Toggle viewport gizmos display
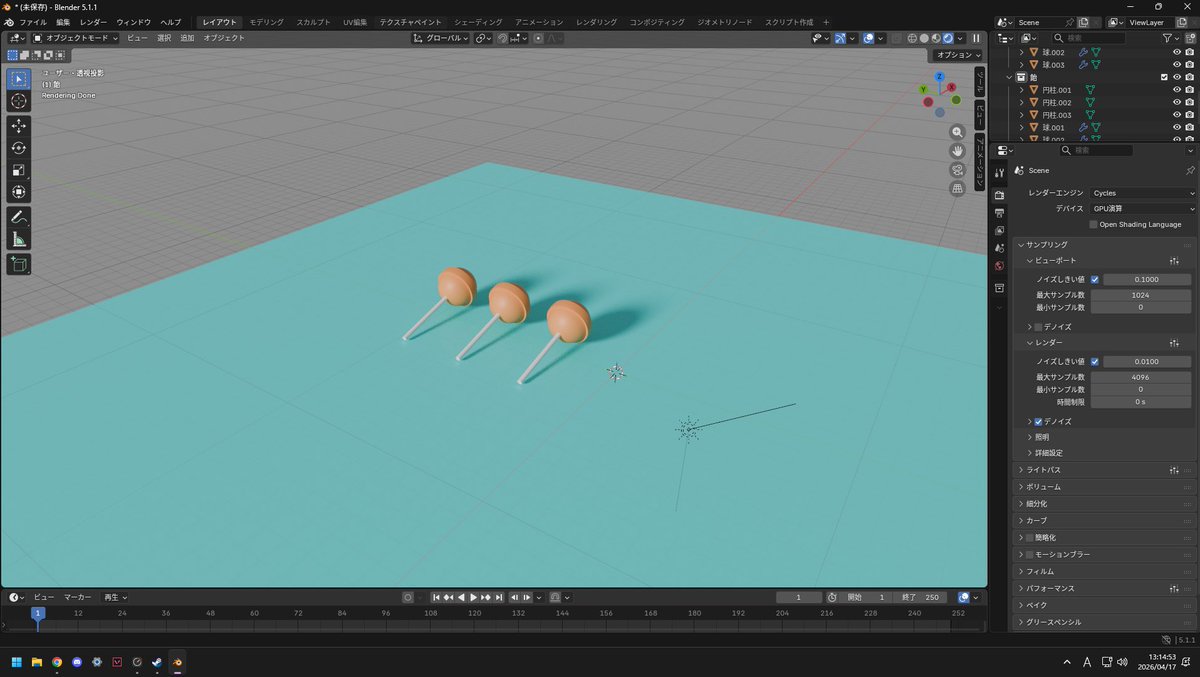Screen dimensions: 1200x677 [840, 38]
